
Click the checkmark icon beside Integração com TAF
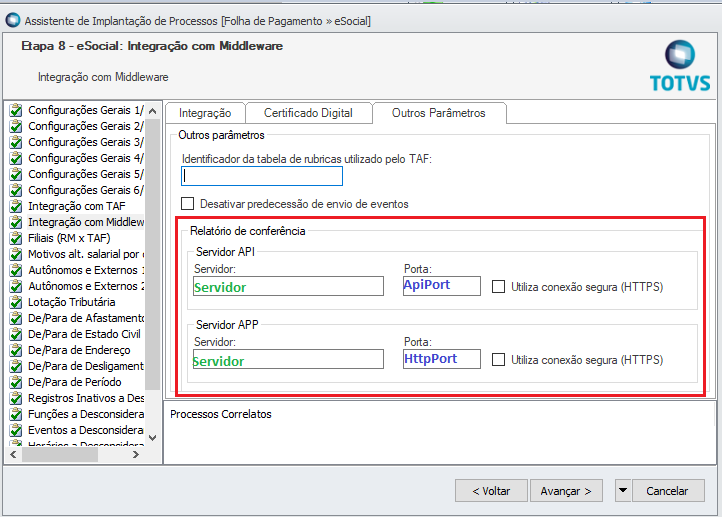point(16,206)
